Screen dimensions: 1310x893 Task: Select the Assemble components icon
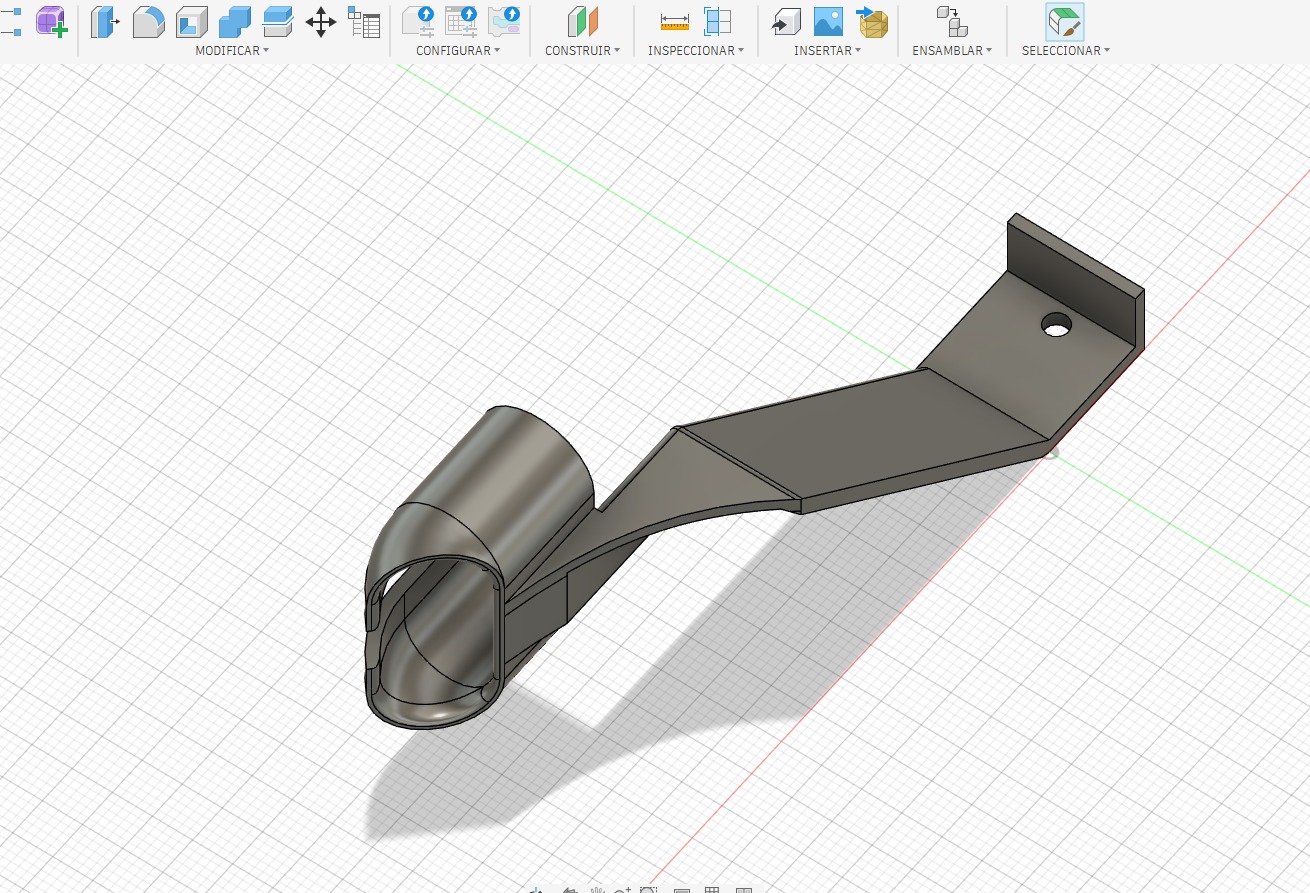[x=951, y=21]
